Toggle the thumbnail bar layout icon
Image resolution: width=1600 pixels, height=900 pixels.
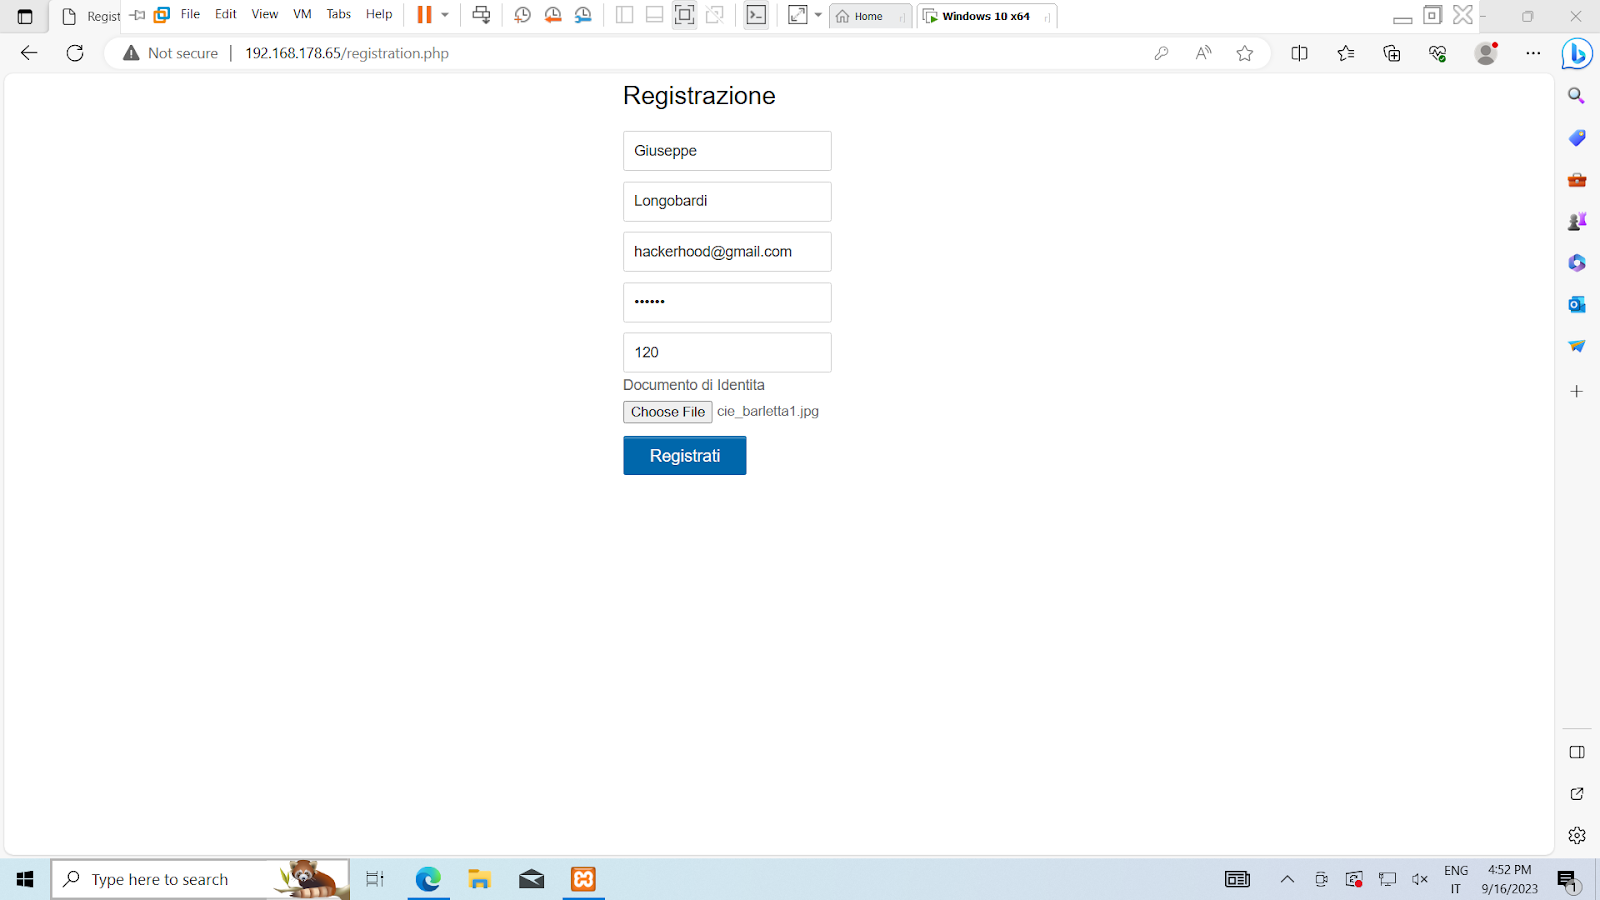pos(654,15)
